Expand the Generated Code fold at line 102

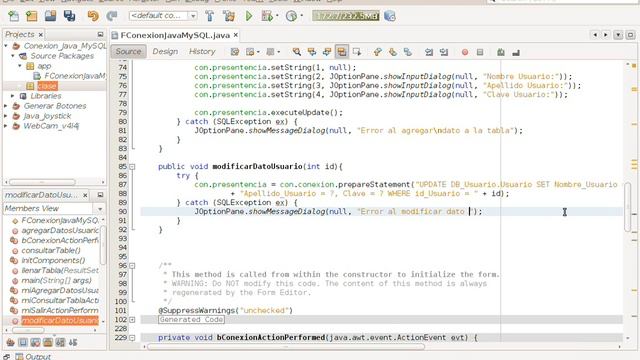pos(132,320)
